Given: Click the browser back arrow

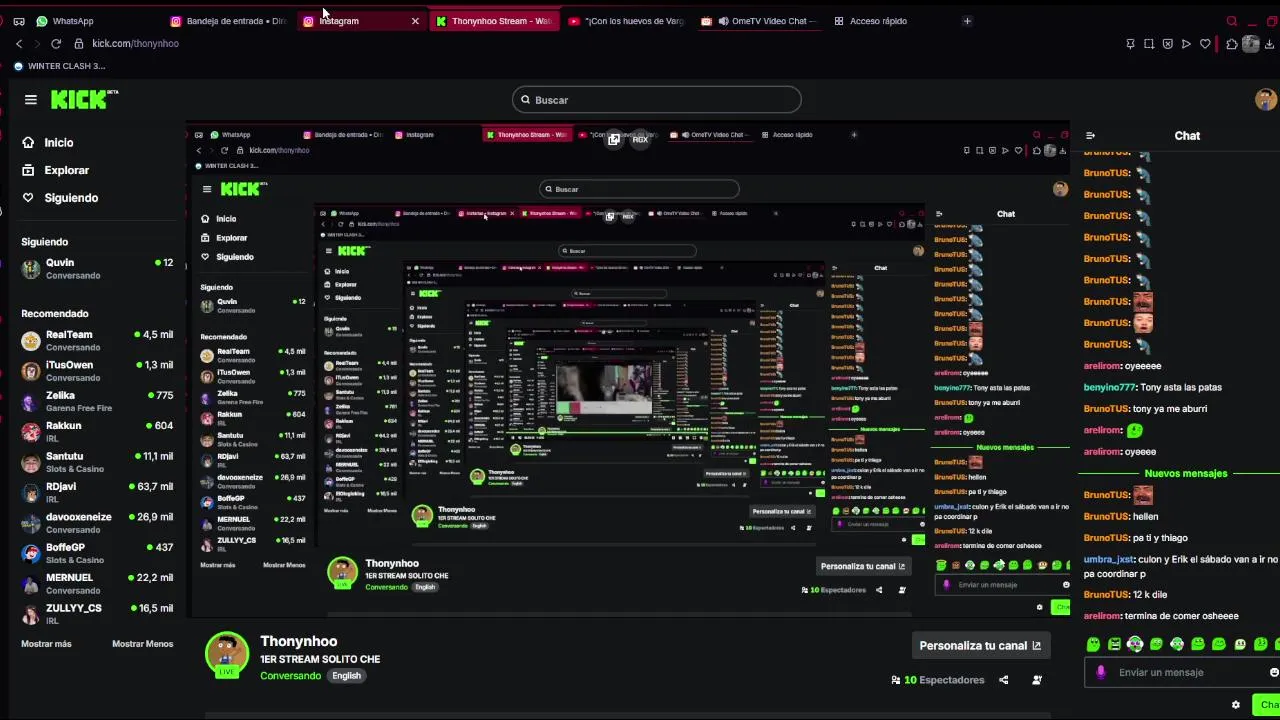Looking at the screenshot, I should point(19,44).
